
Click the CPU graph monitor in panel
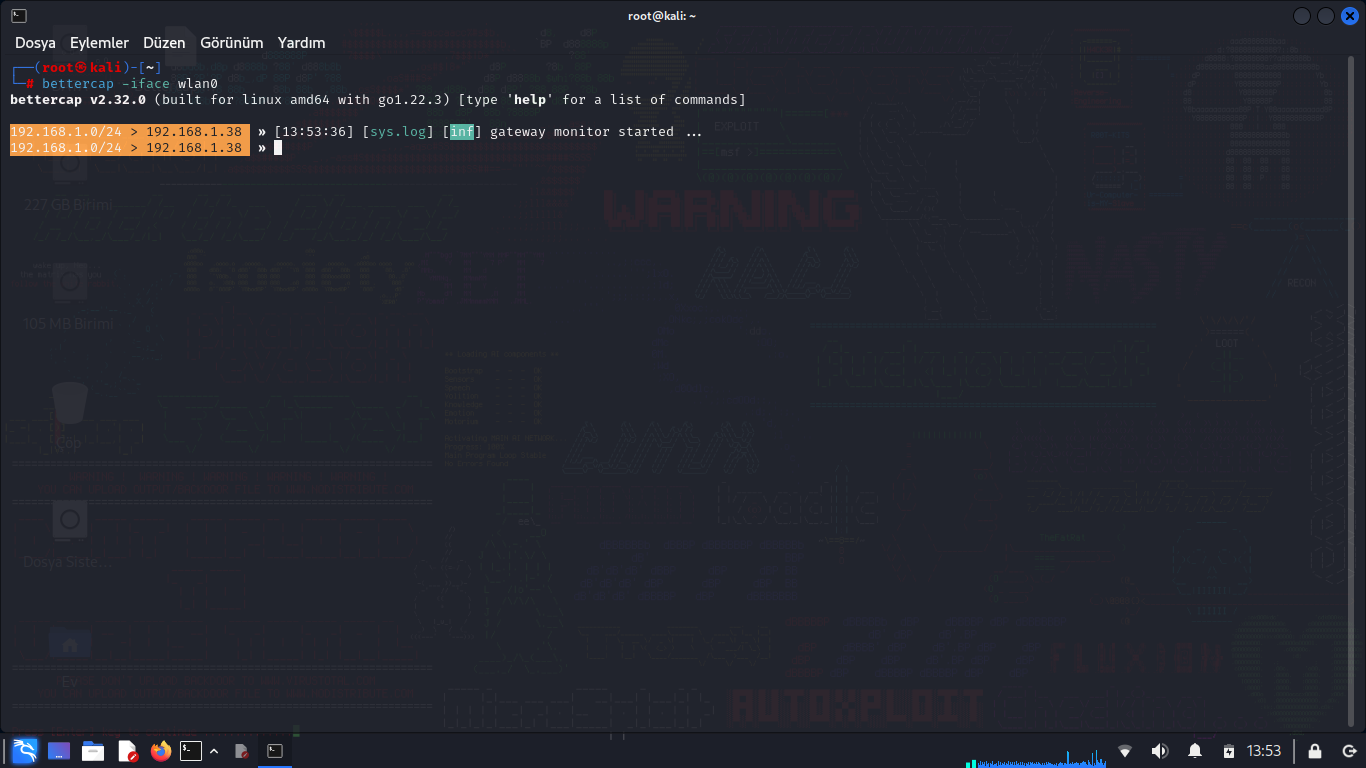(1035, 757)
